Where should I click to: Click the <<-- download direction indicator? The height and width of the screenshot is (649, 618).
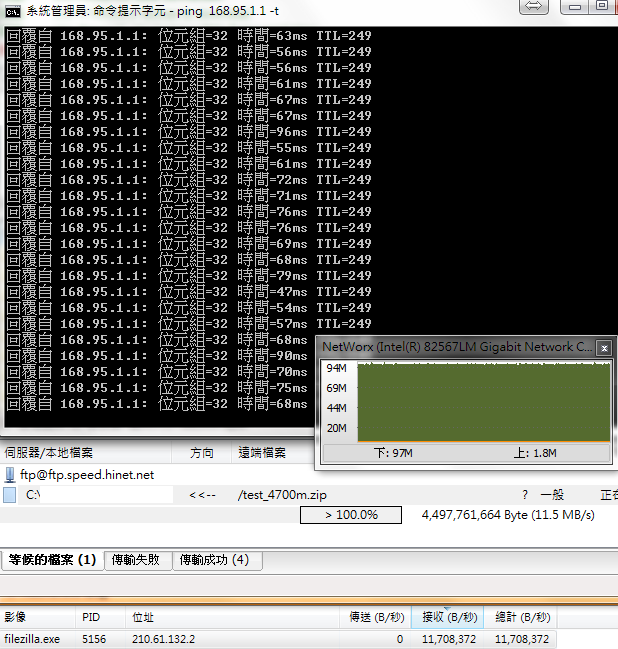(202, 495)
